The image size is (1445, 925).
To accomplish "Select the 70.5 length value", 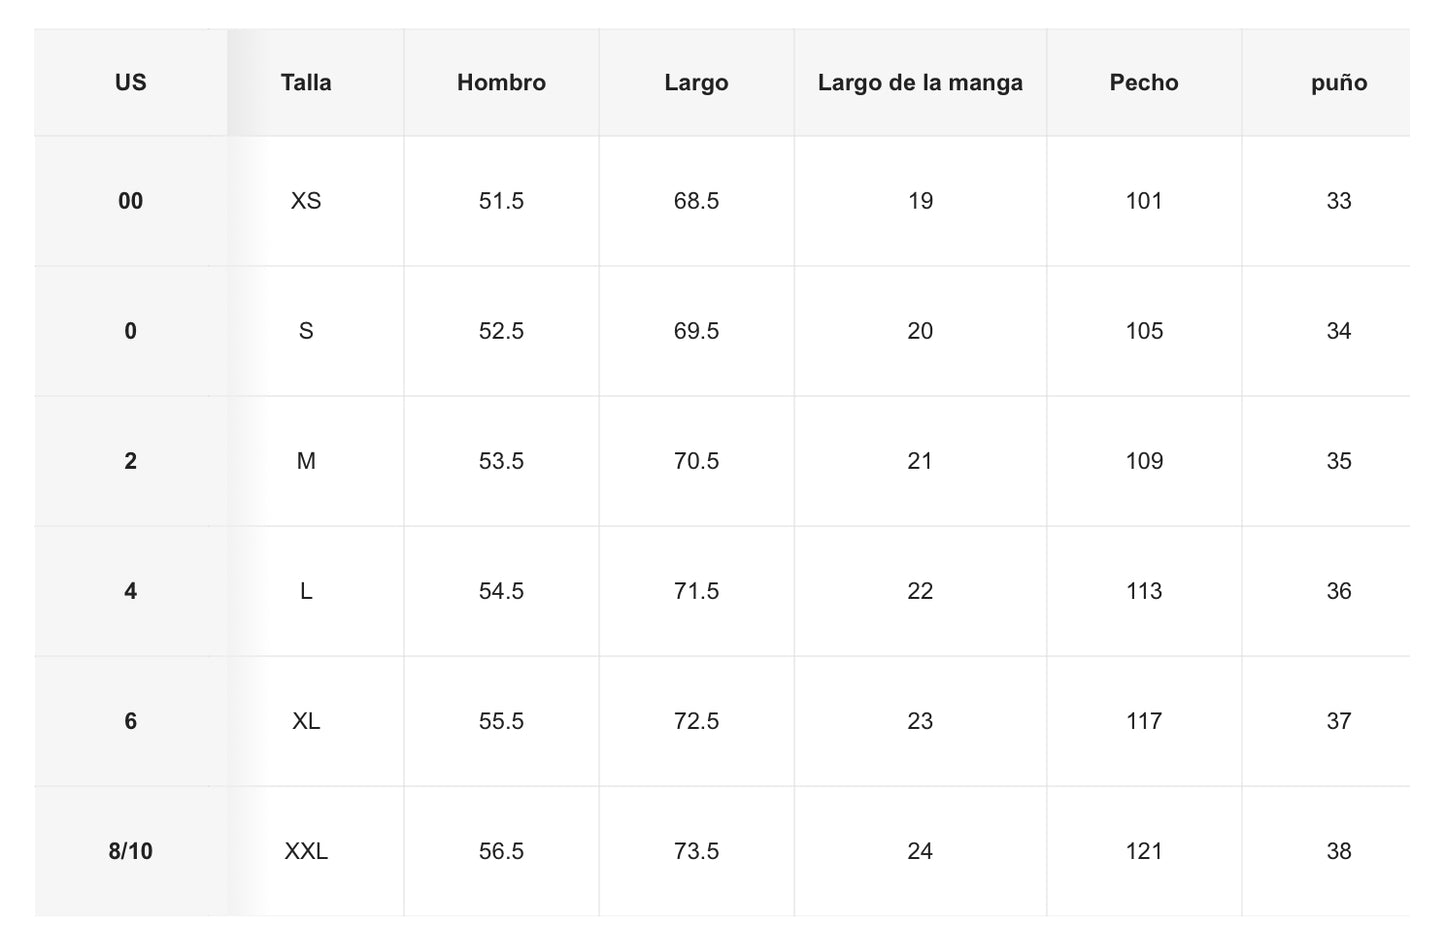I will [696, 461].
